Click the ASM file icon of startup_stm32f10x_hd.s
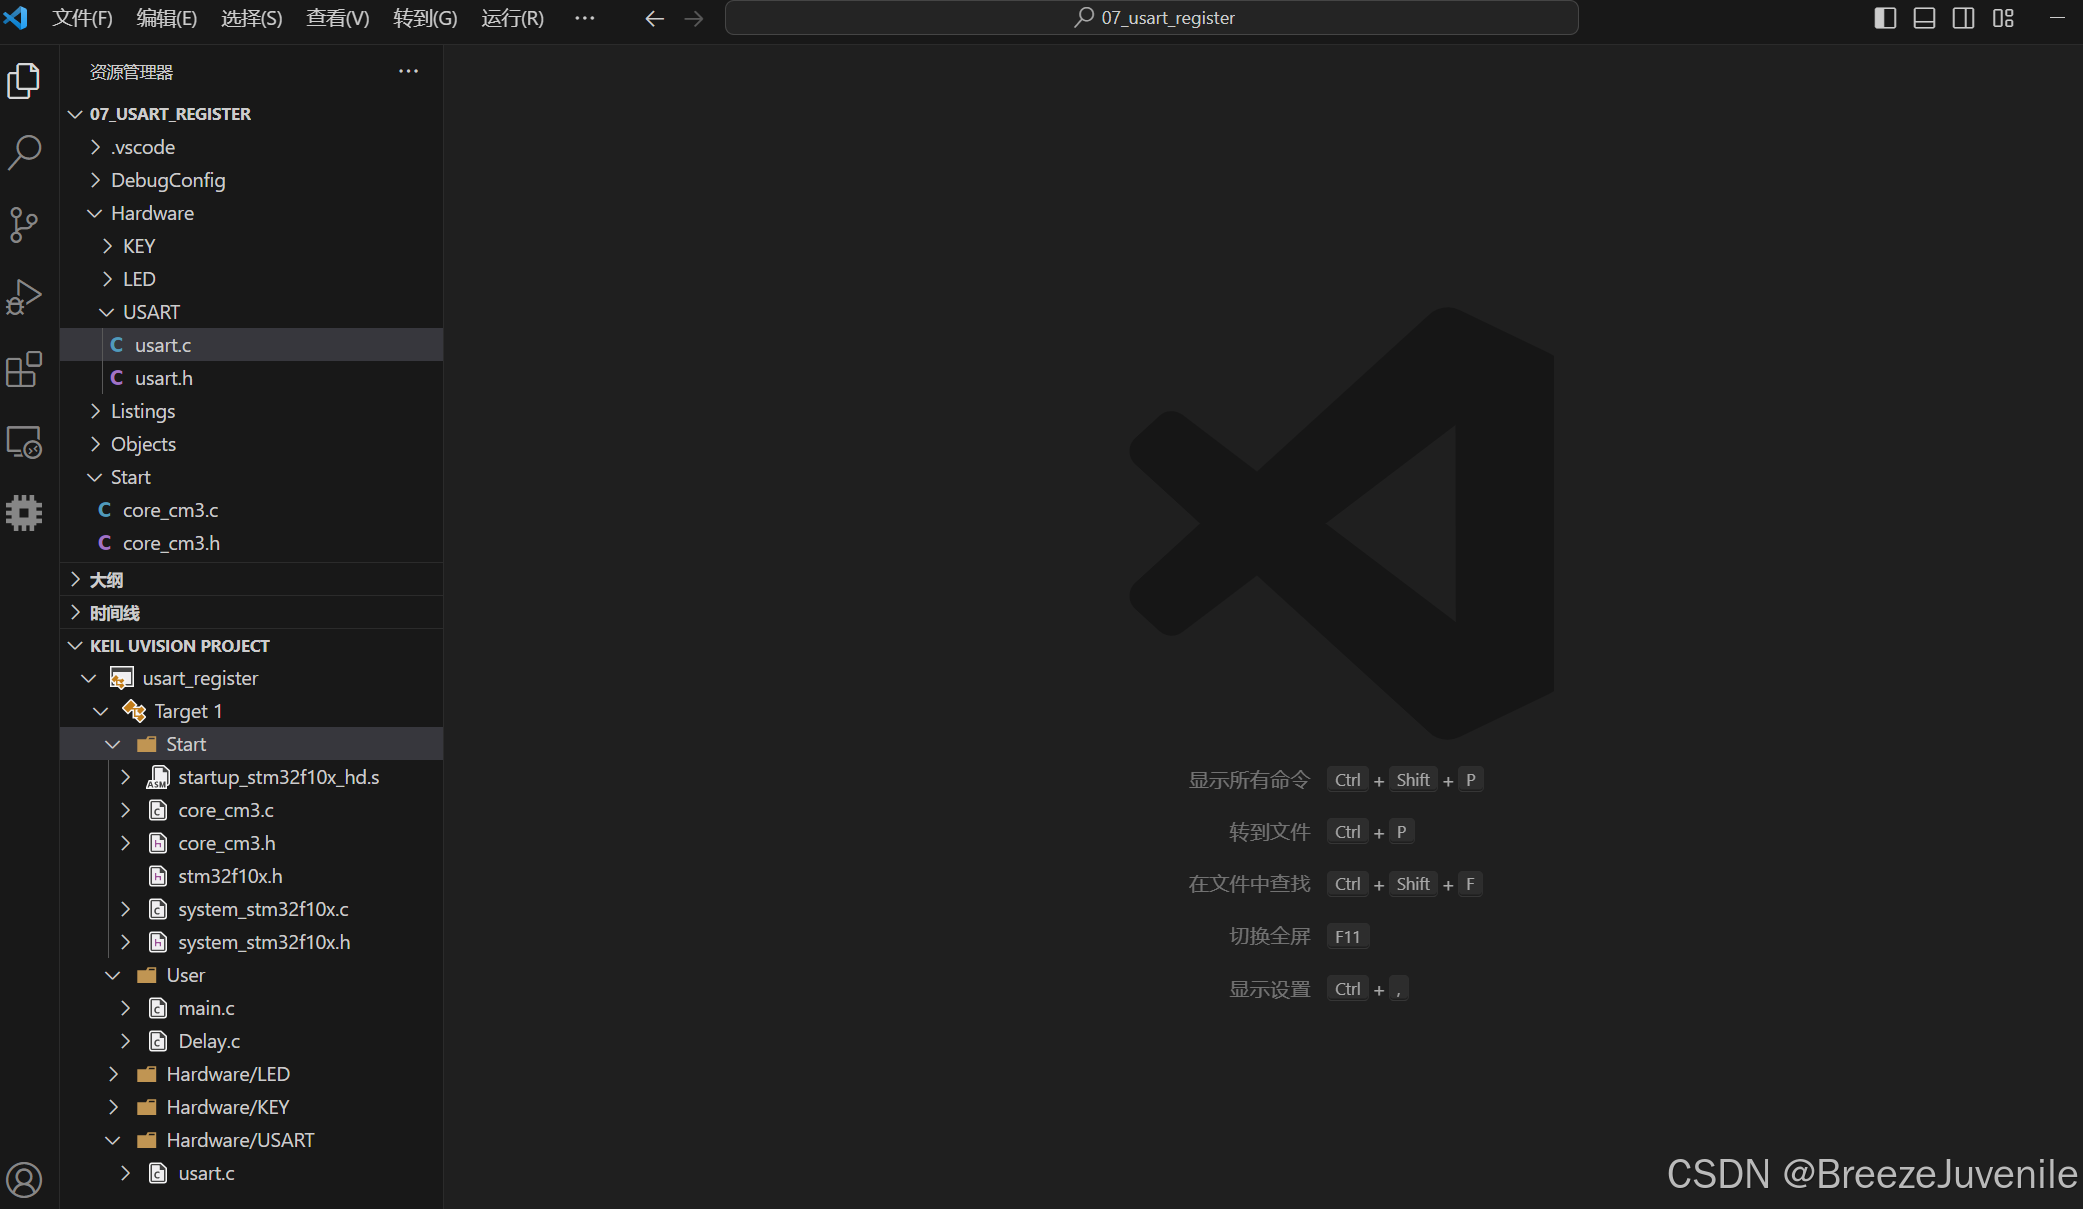Screen dimensions: 2083x1209 [x=157, y=777]
